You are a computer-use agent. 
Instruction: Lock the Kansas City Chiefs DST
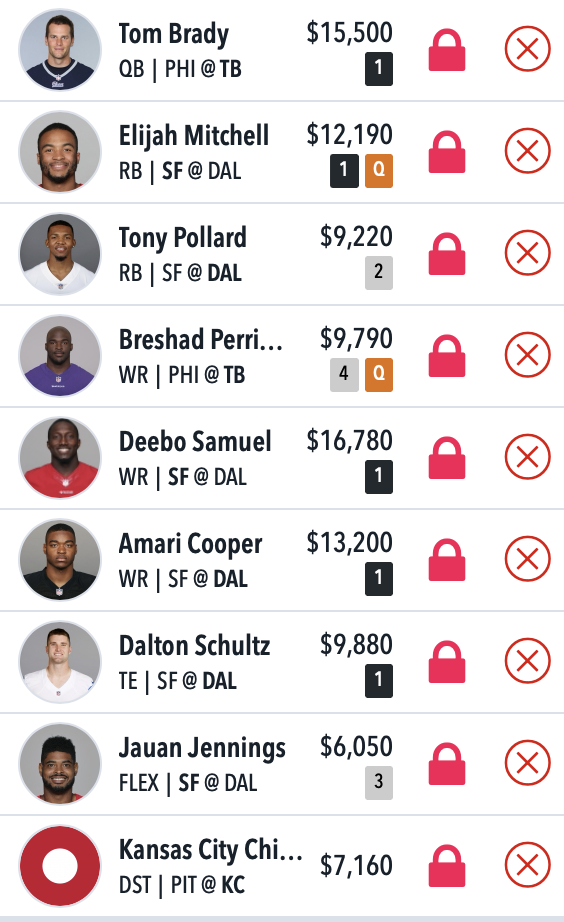(447, 866)
